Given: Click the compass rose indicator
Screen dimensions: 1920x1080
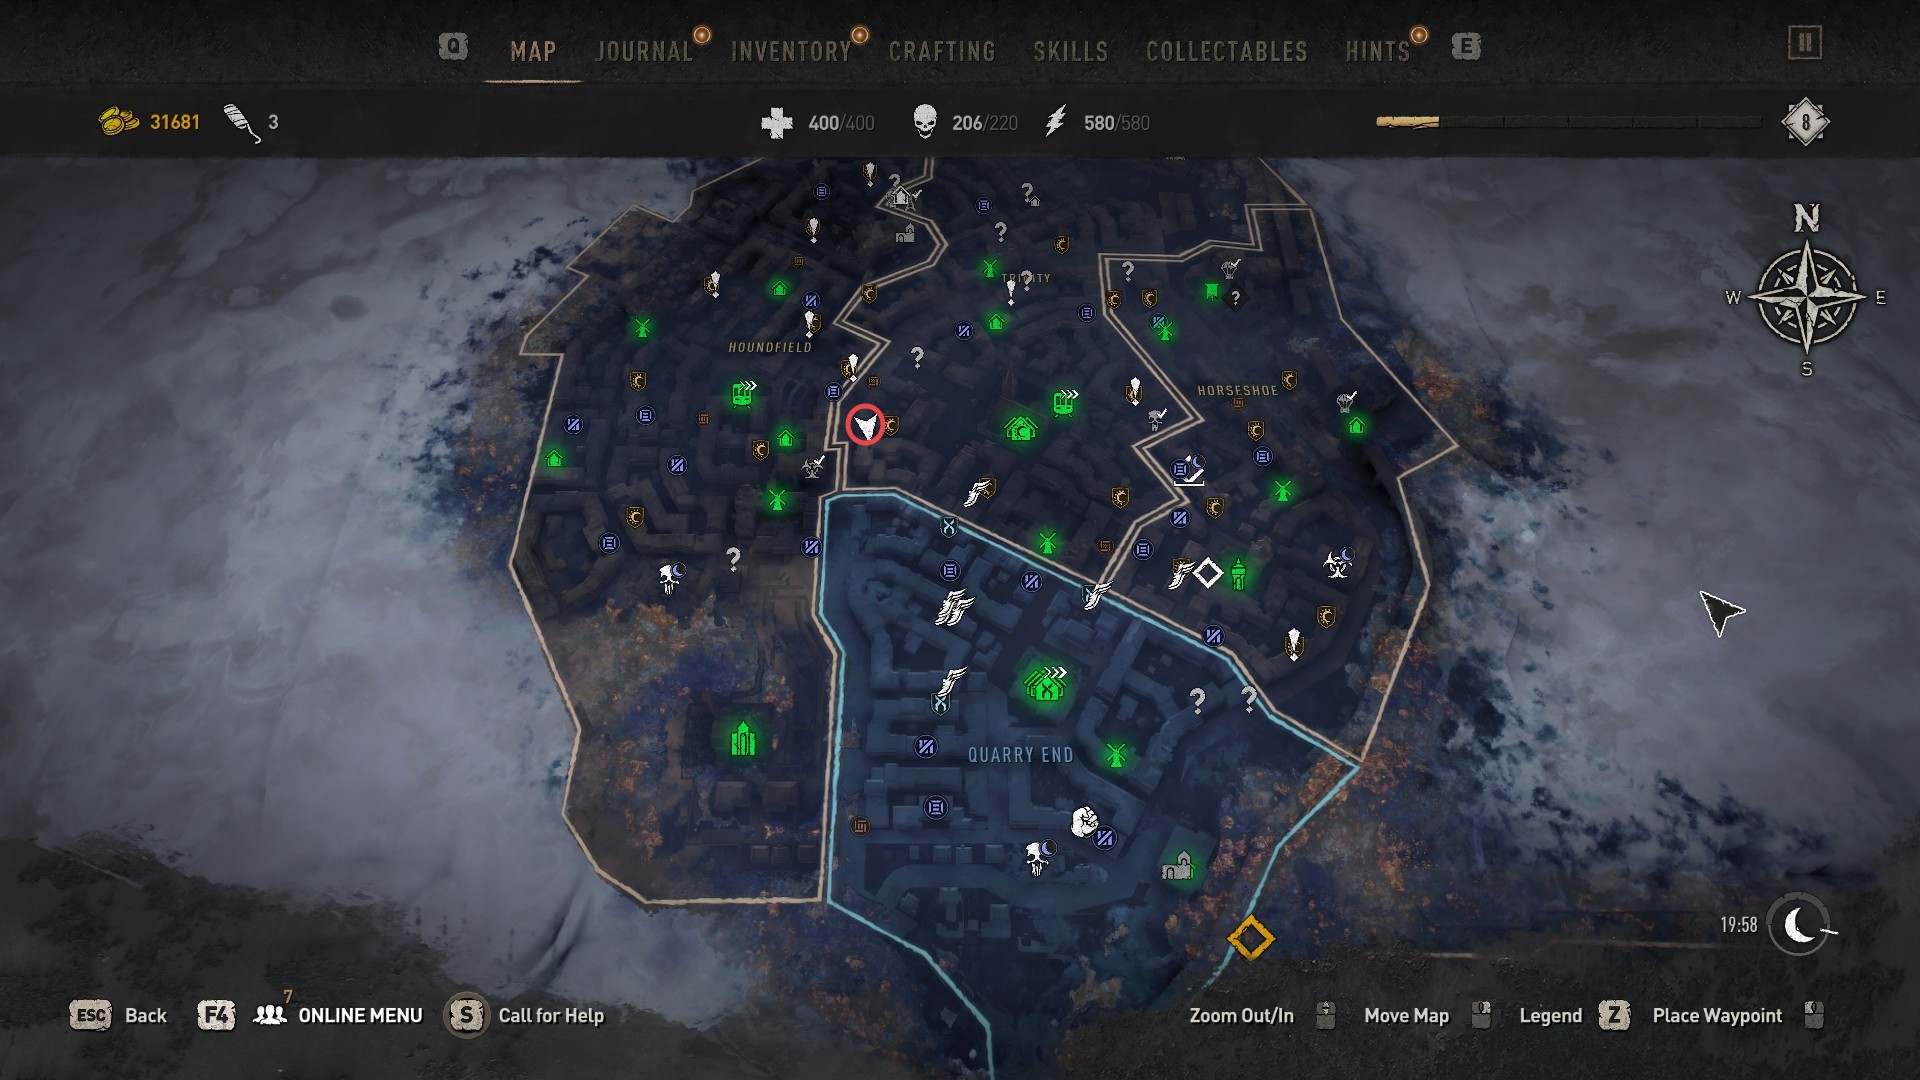Looking at the screenshot, I should 1806,295.
